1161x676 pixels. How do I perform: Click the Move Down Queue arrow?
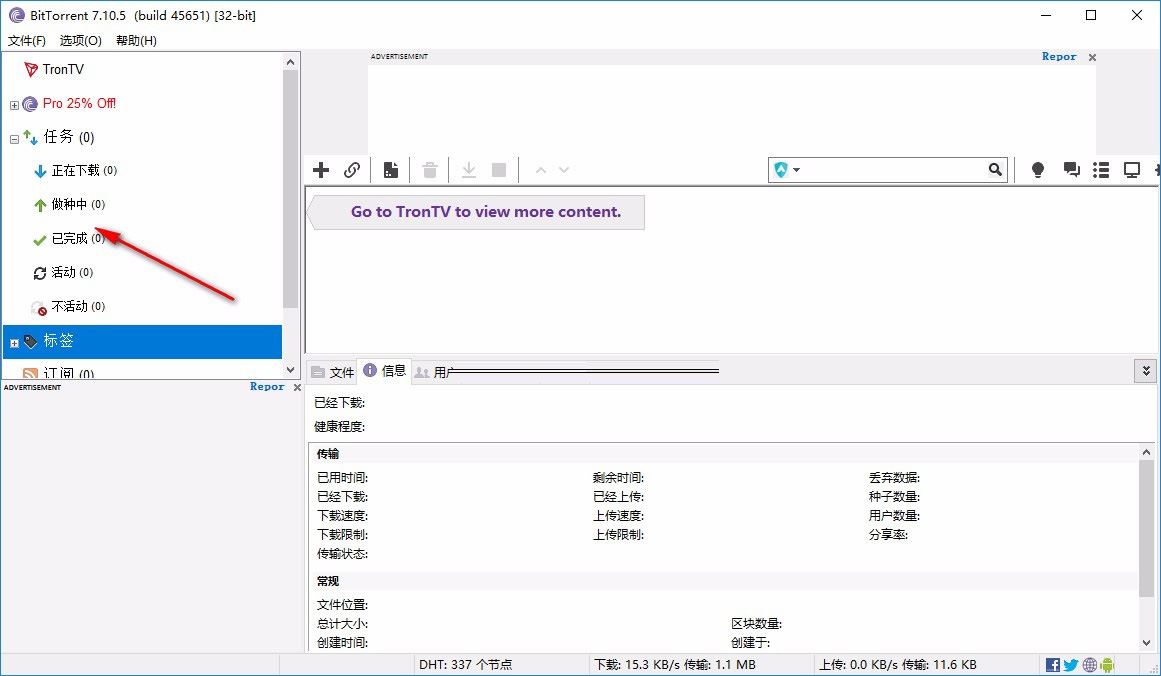tap(564, 170)
